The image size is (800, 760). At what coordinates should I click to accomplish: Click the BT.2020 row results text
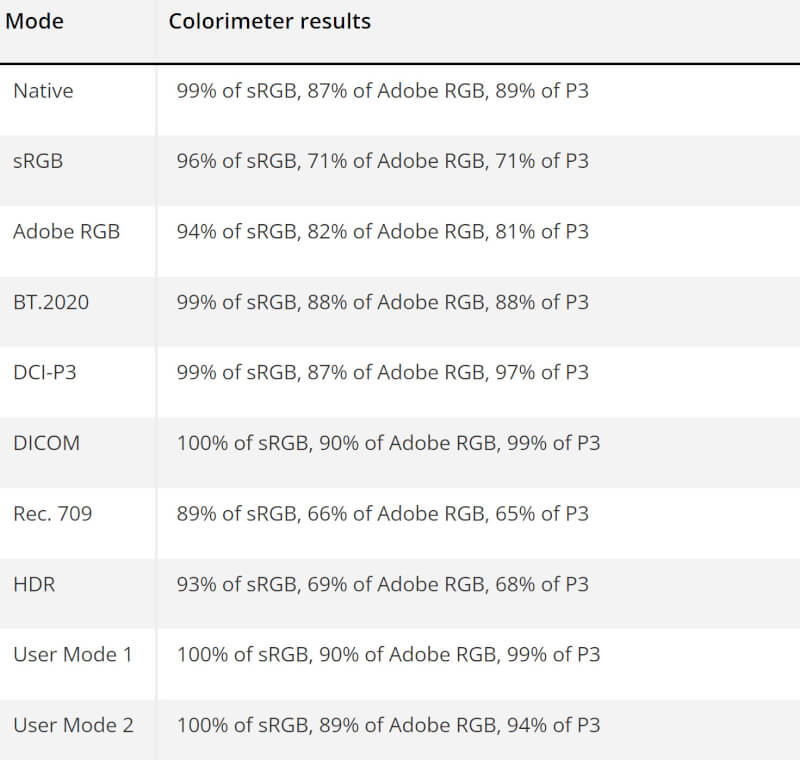pyautogui.click(x=382, y=302)
